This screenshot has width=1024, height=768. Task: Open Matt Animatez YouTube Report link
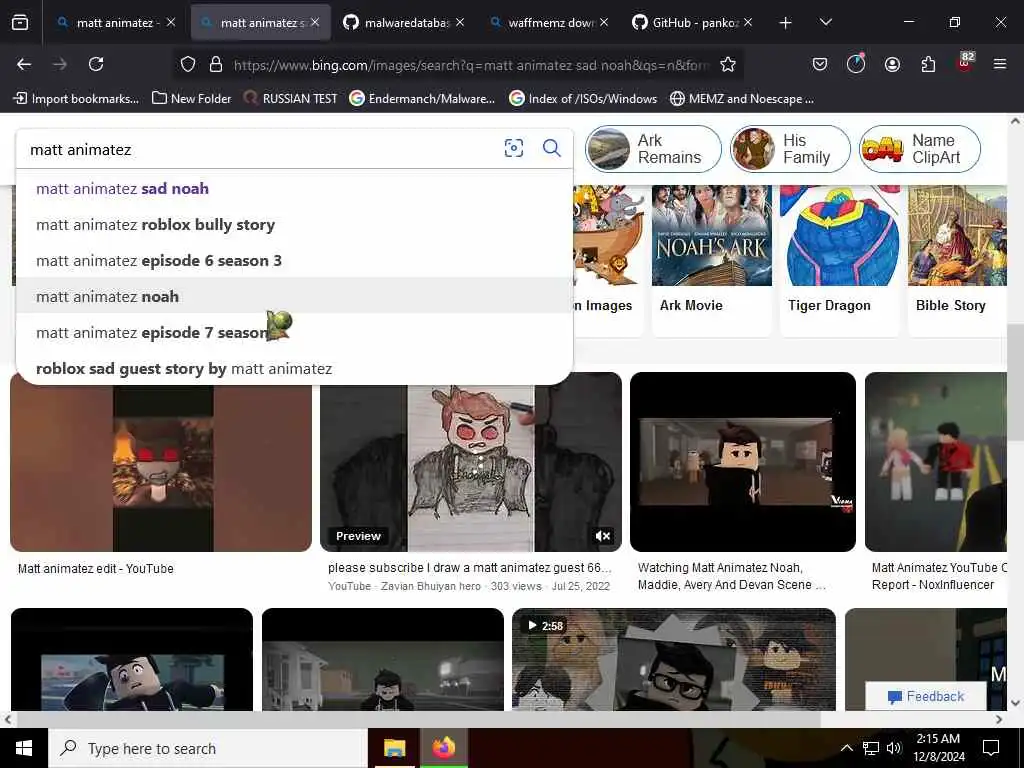[x=938, y=576]
